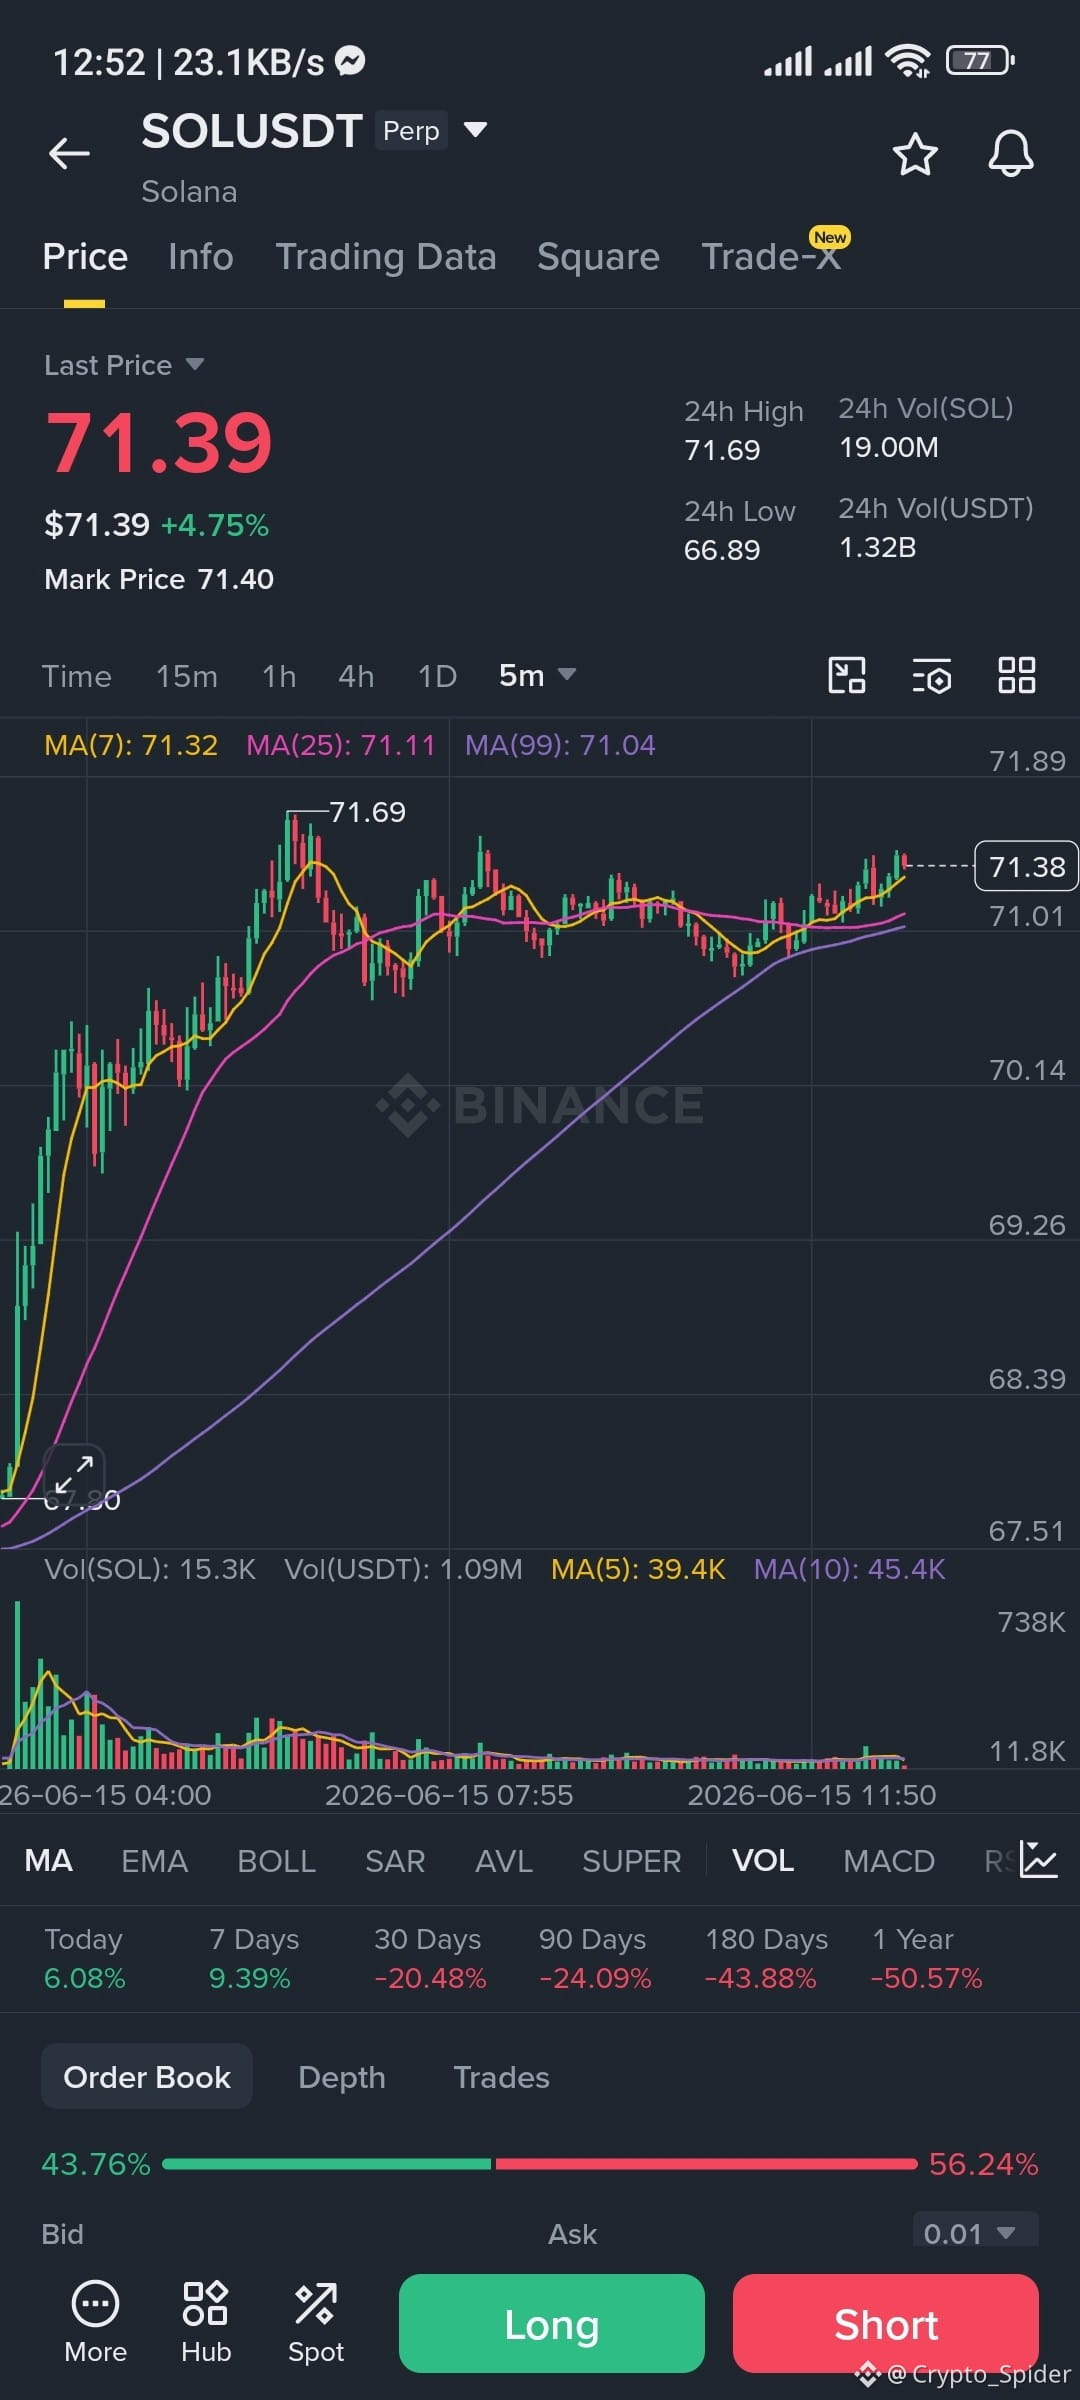
Task: Expand the 5m interval dropdown
Action: pos(538,675)
